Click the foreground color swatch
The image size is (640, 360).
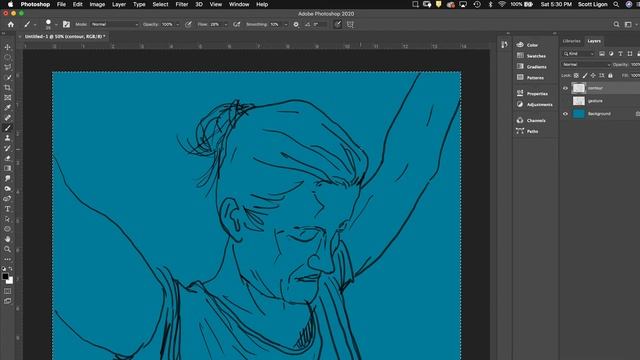[x=5, y=276]
